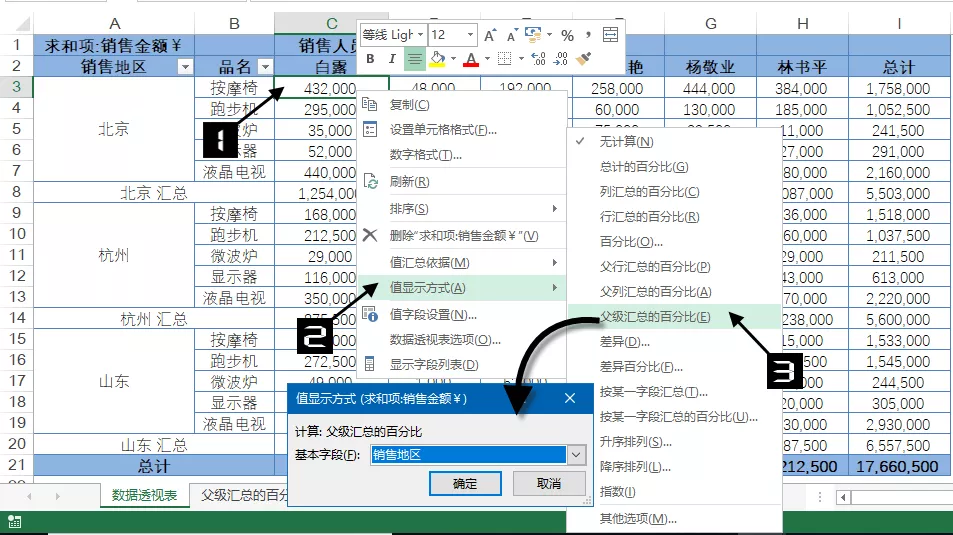Viewport: 953px width, 535px height.
Task: Decrease decimal places icon
Action: [560, 59]
